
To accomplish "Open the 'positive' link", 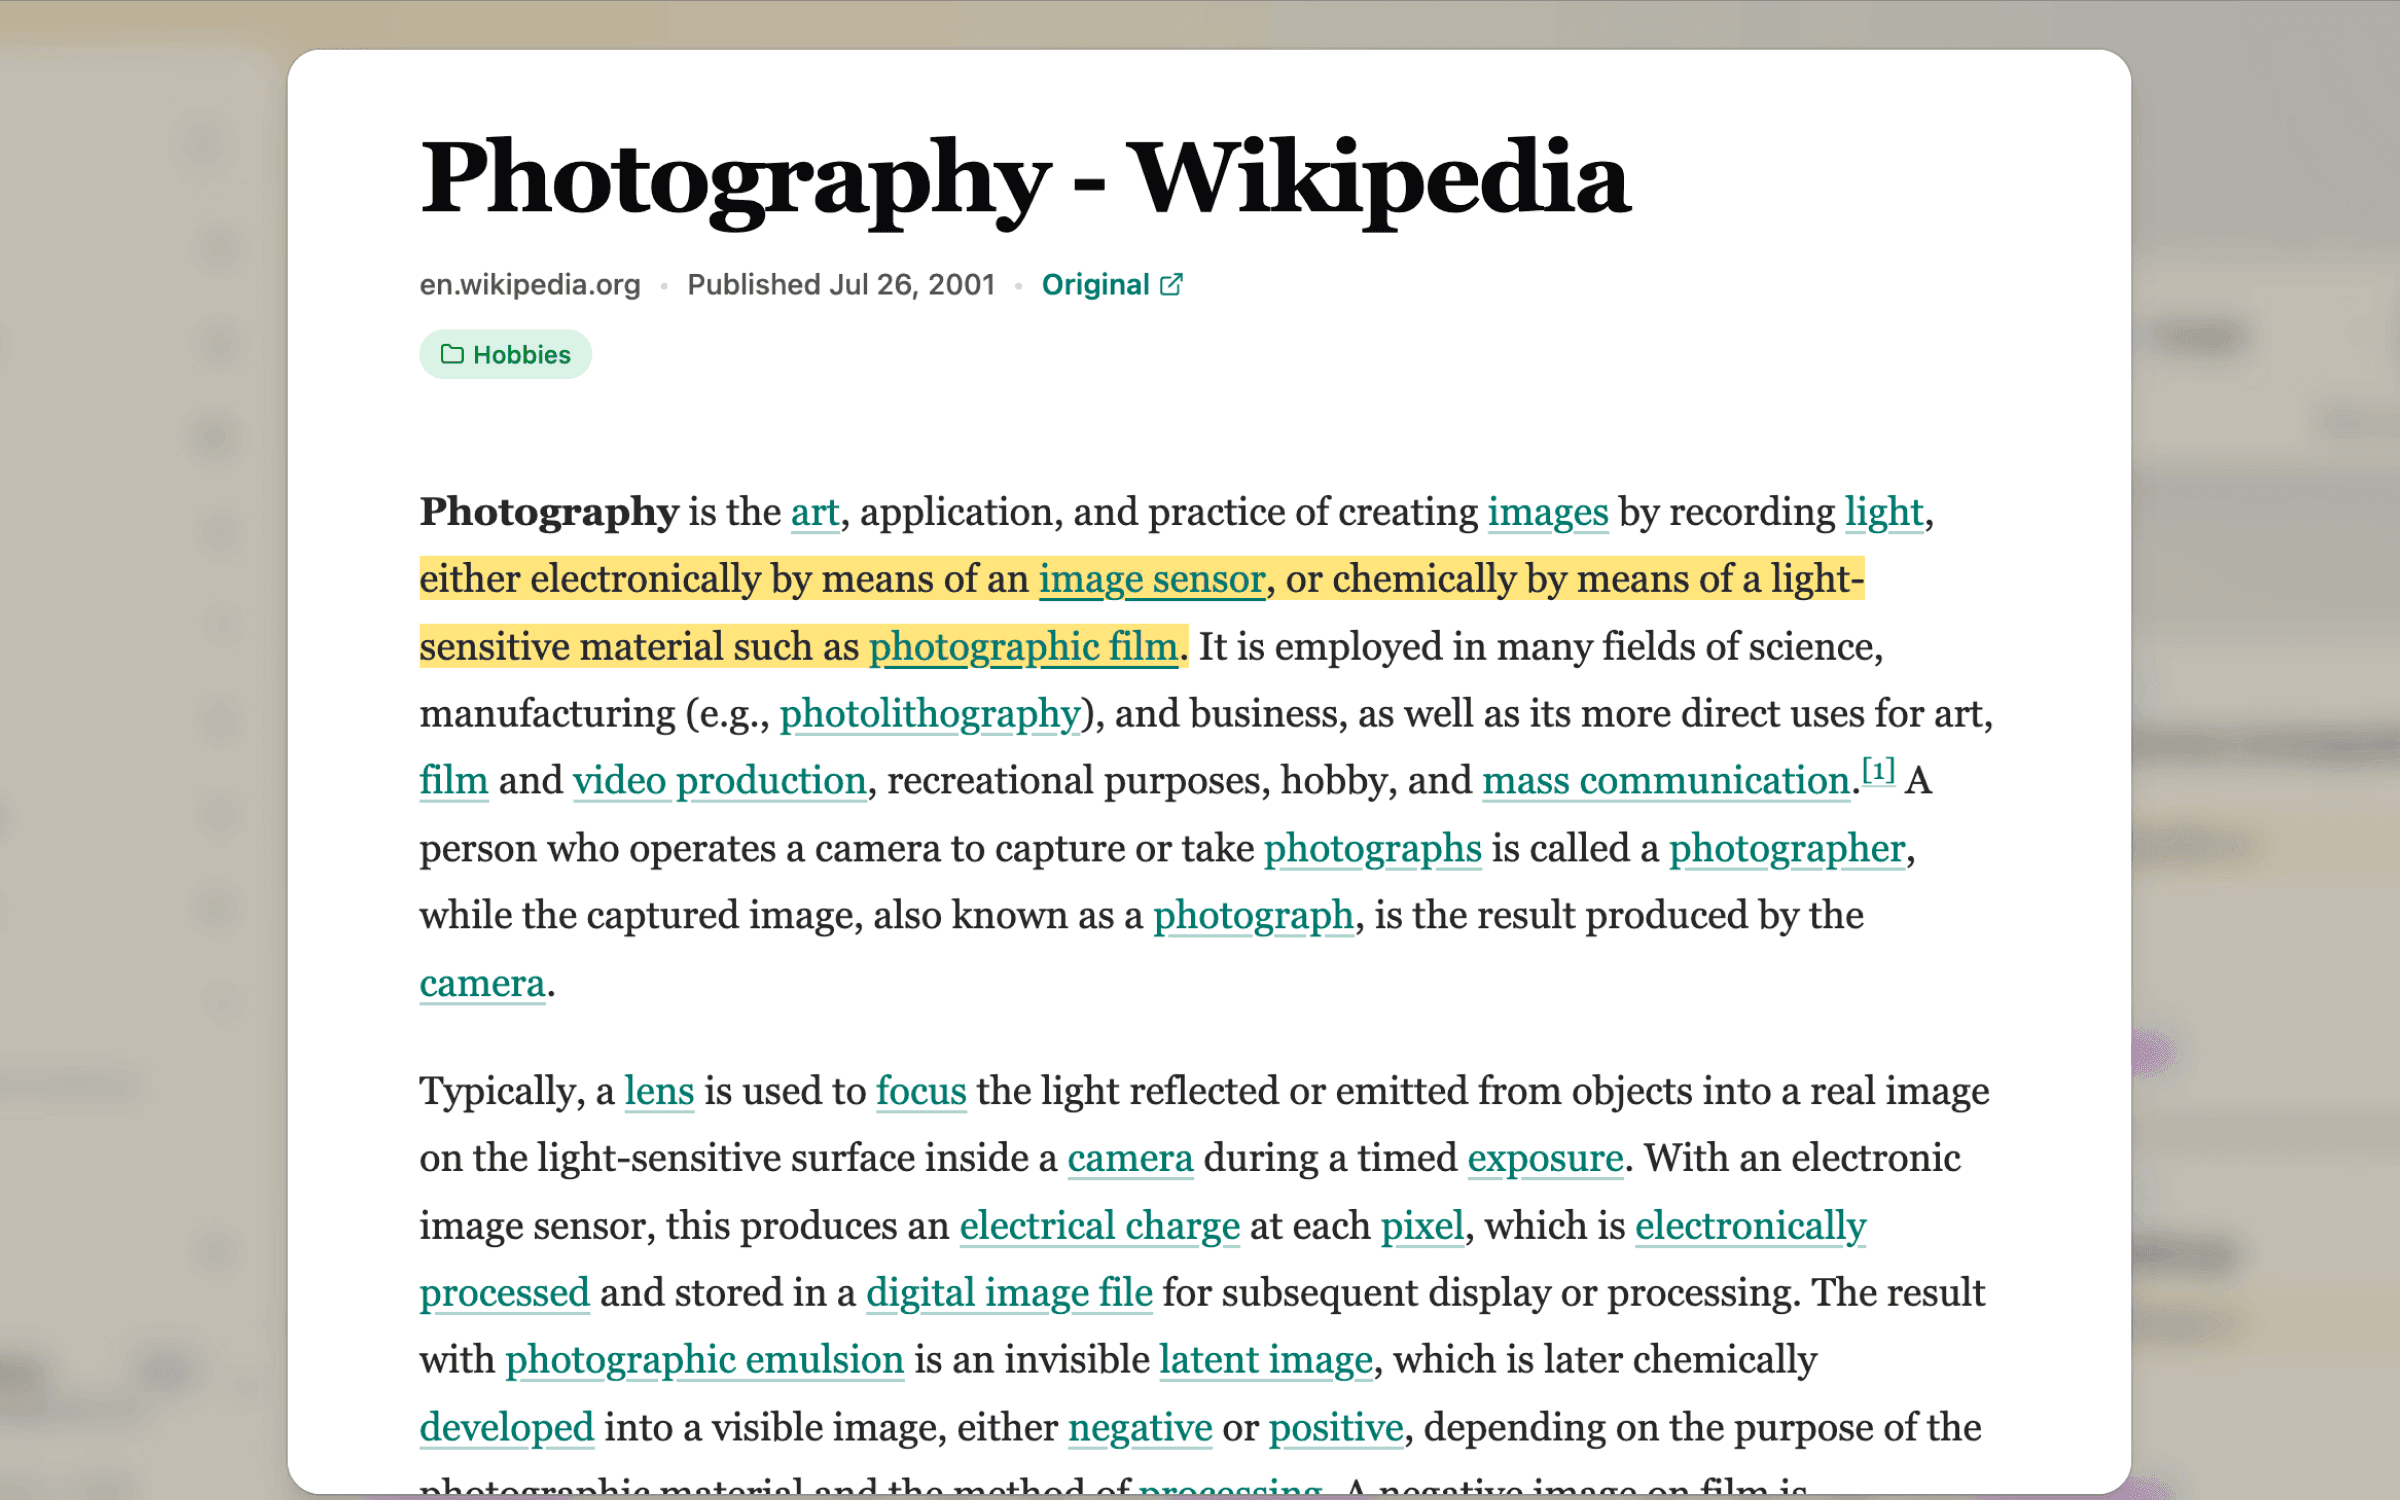I will pos(1335,1428).
